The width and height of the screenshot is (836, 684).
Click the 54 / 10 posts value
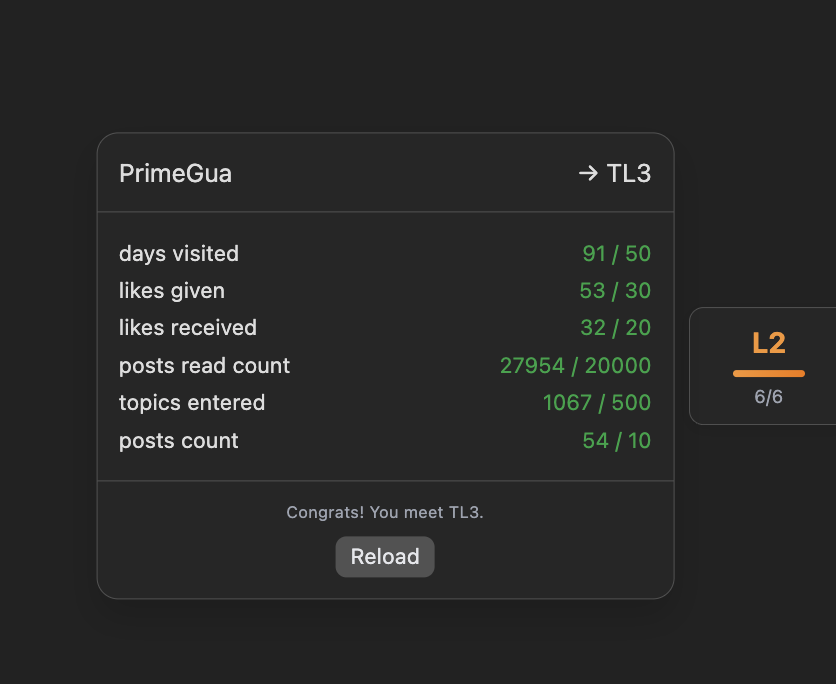click(616, 441)
